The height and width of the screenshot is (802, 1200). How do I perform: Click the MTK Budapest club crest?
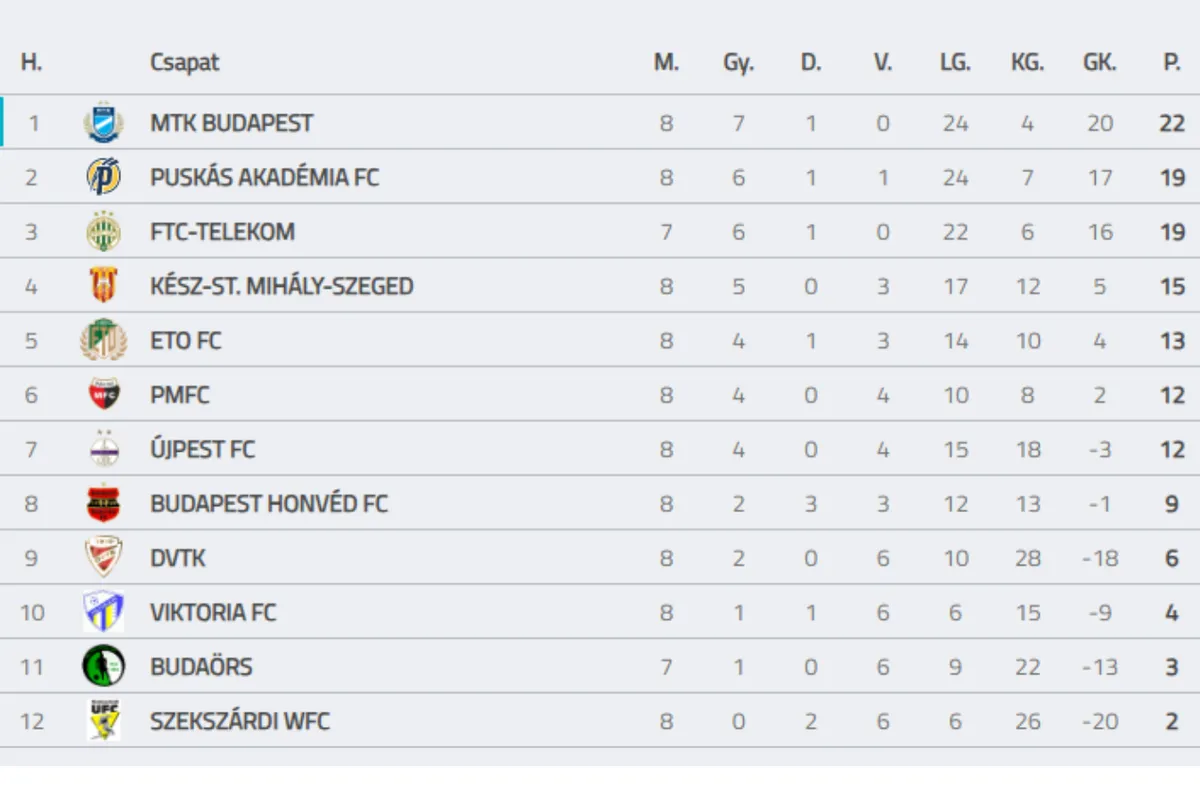click(x=103, y=123)
